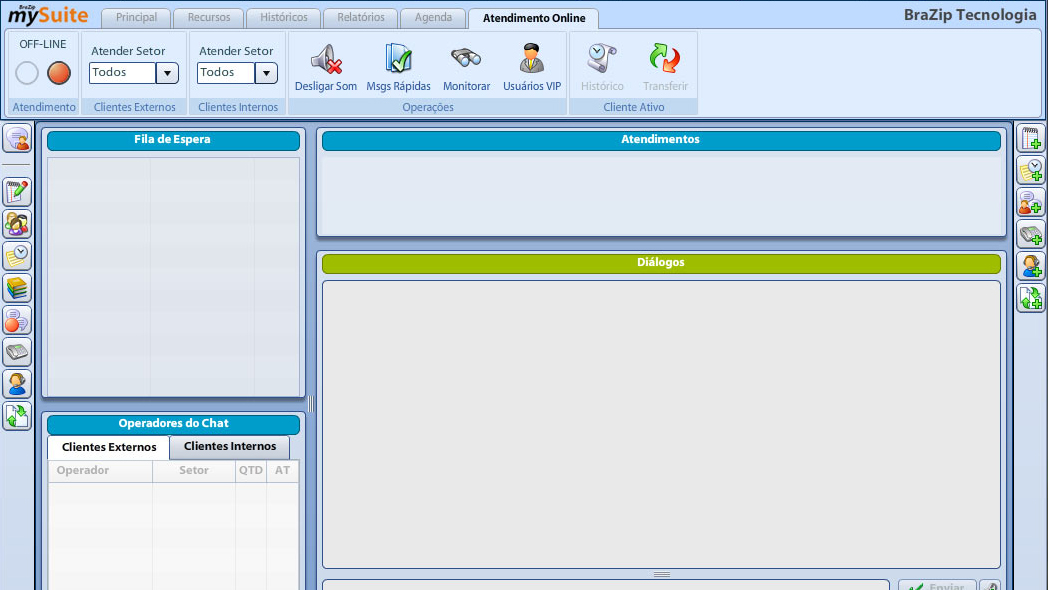This screenshot has height=590, width=1048.
Task: Open chat person icon in left sidebar
Action: [x=17, y=139]
